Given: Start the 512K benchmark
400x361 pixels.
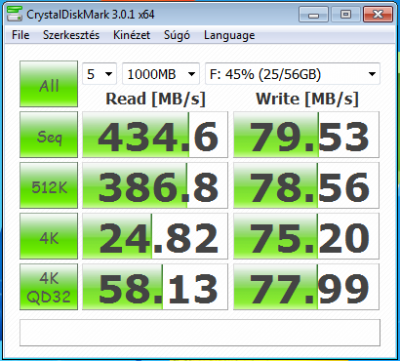Looking at the screenshot, I should click(x=49, y=185).
